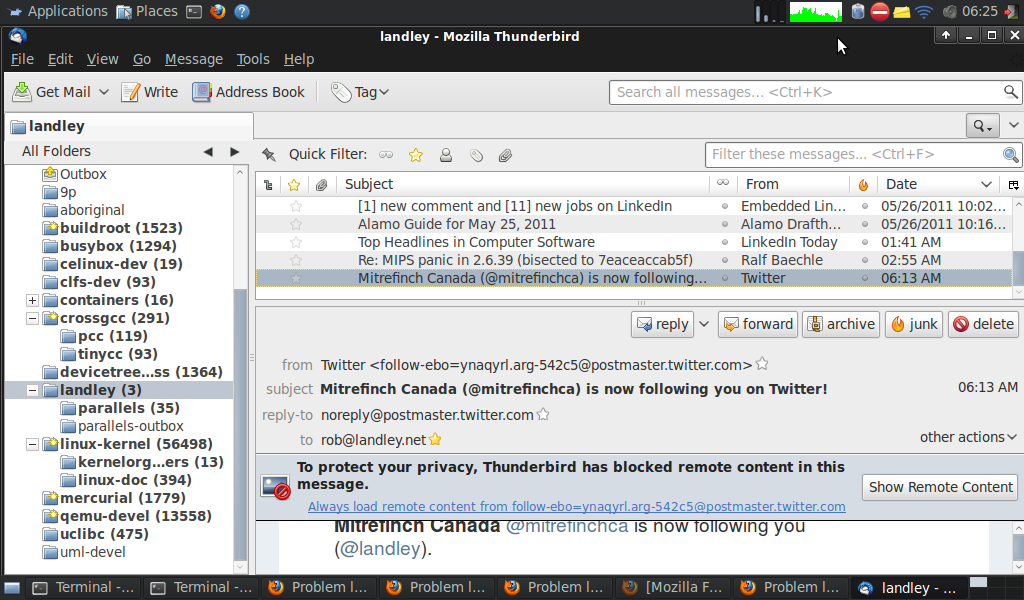Toggle contacts quick filter
Image resolution: width=1024 pixels, height=600 pixels.
[445, 155]
